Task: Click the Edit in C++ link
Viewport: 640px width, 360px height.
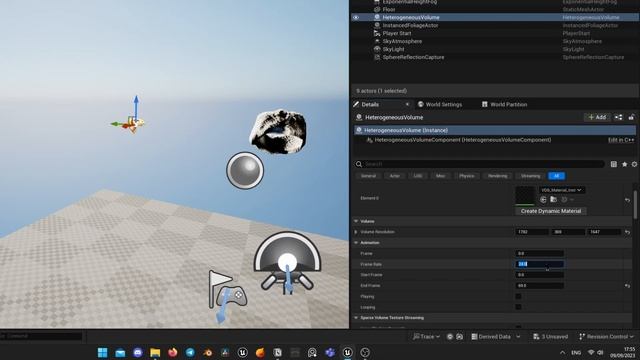Action: coord(621,140)
